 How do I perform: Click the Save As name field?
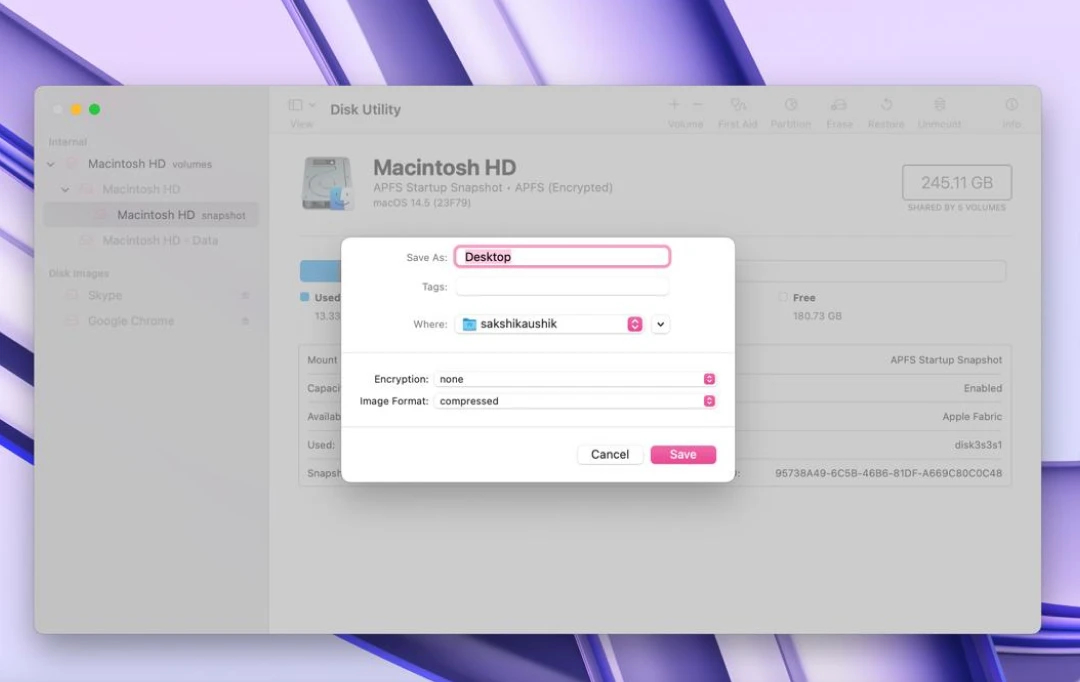562,256
